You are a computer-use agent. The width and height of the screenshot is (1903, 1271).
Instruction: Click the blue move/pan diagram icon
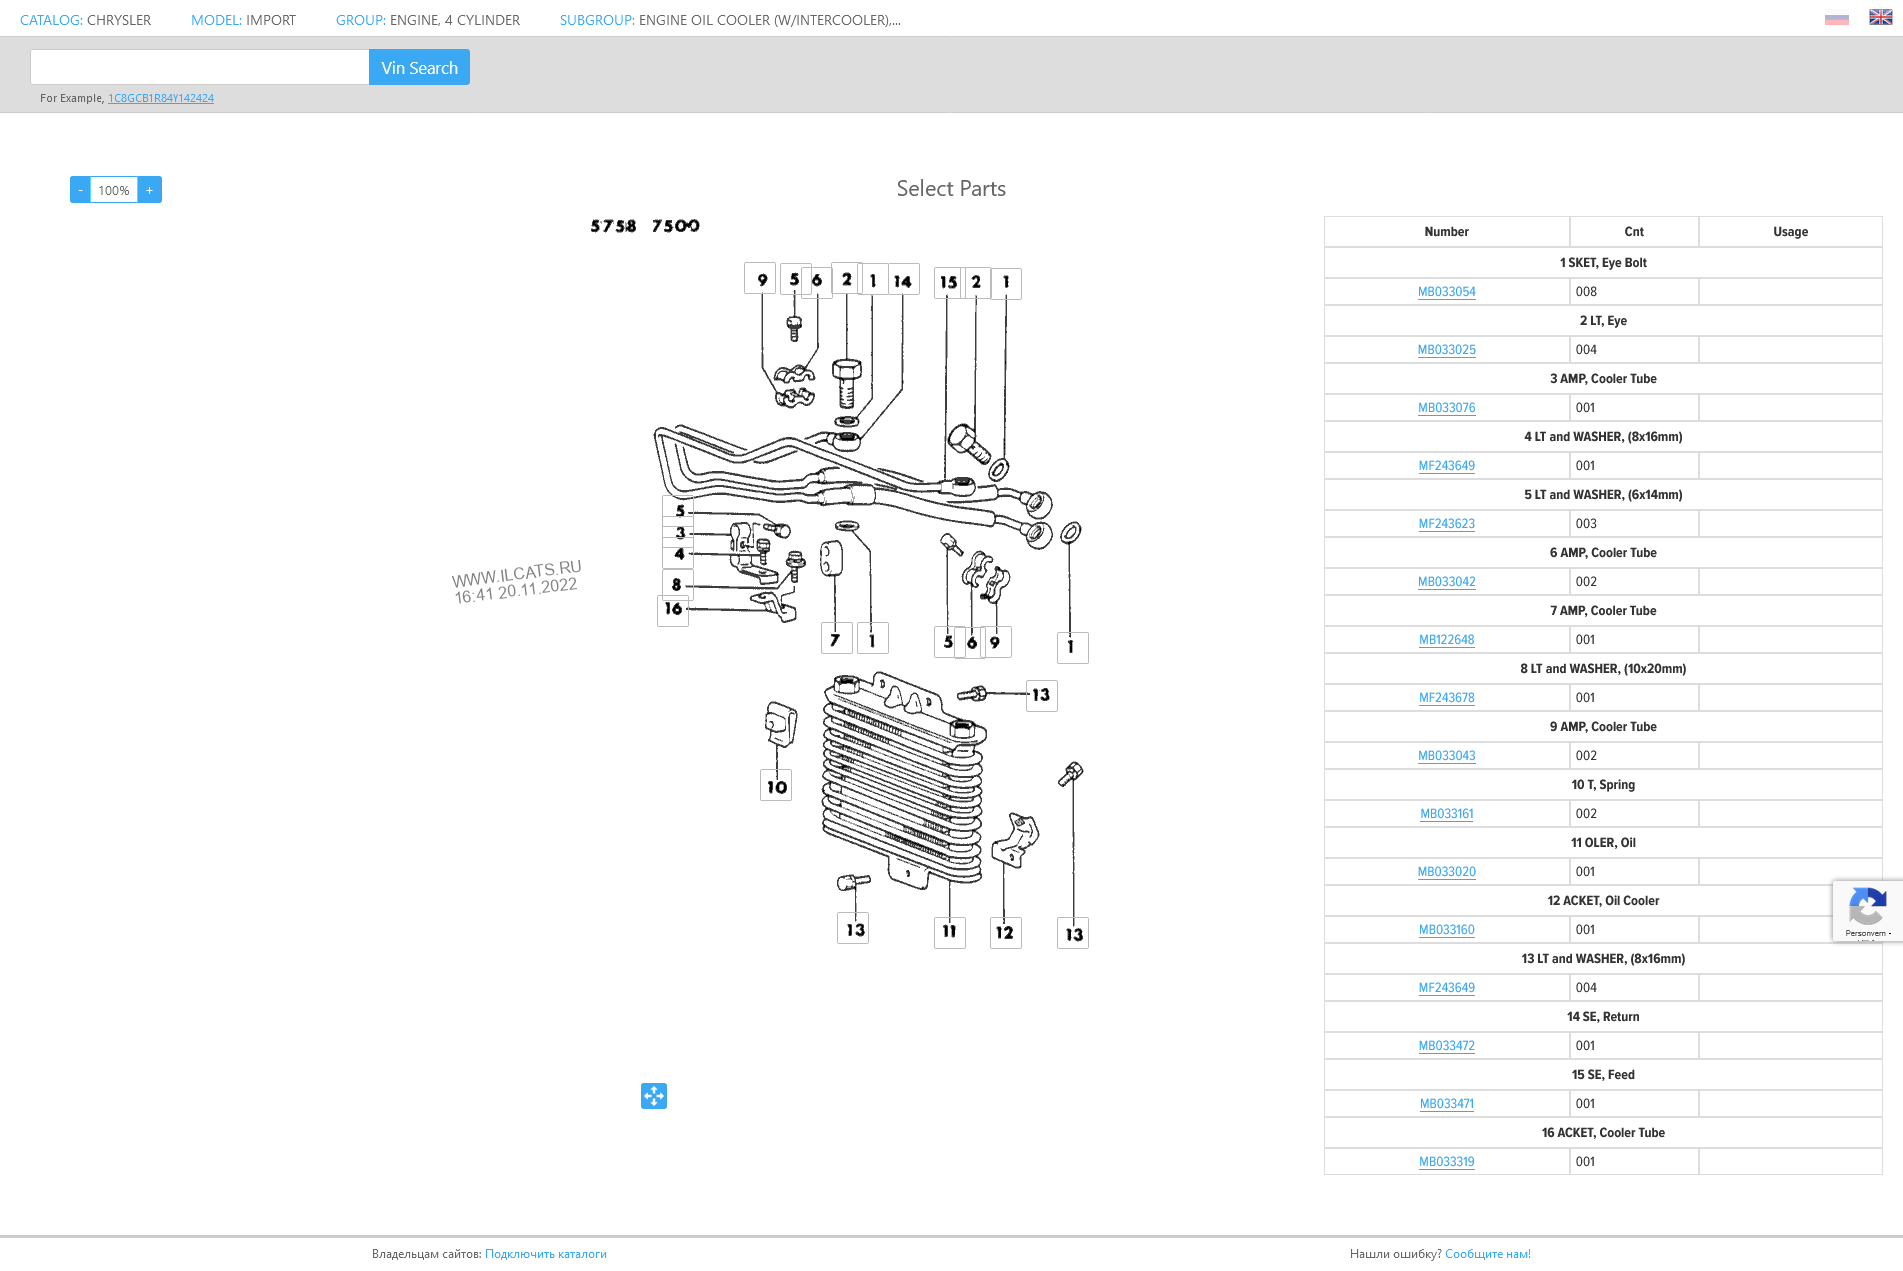click(654, 1096)
